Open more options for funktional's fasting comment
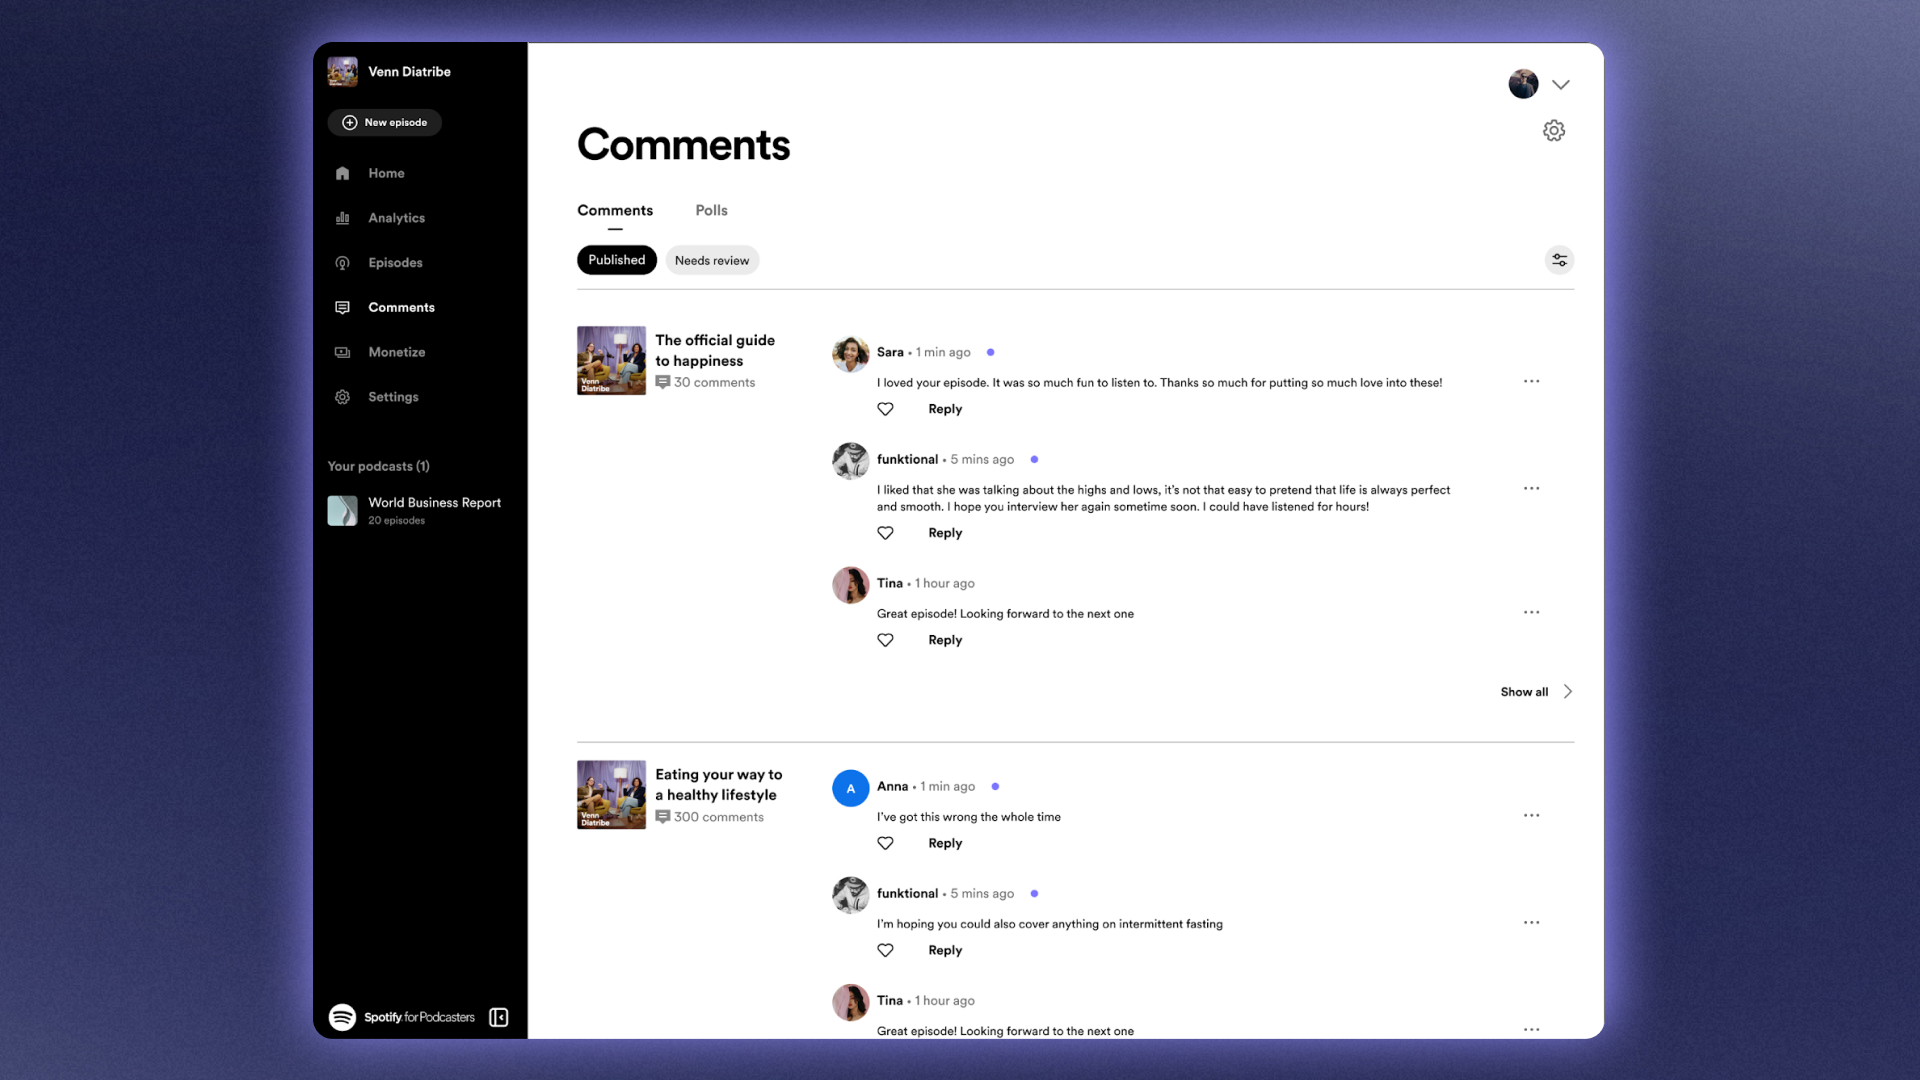This screenshot has width=1920, height=1080. 1531,923
